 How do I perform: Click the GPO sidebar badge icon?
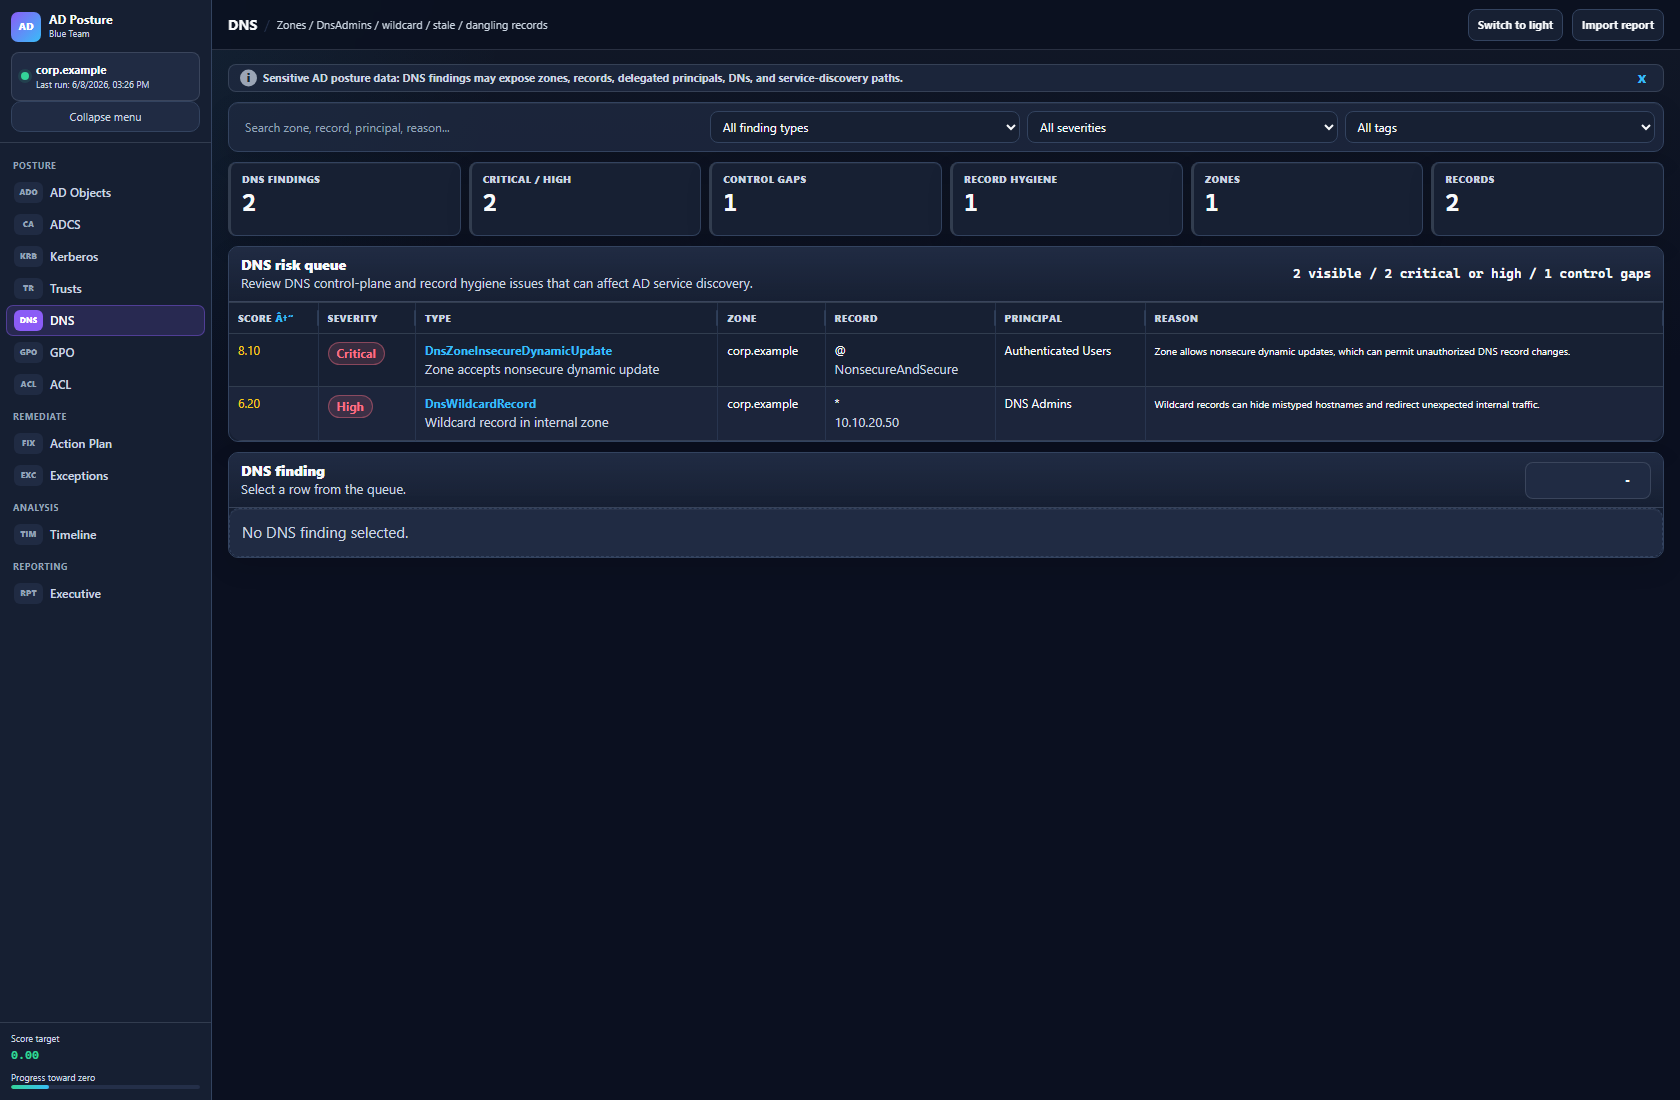click(28, 353)
